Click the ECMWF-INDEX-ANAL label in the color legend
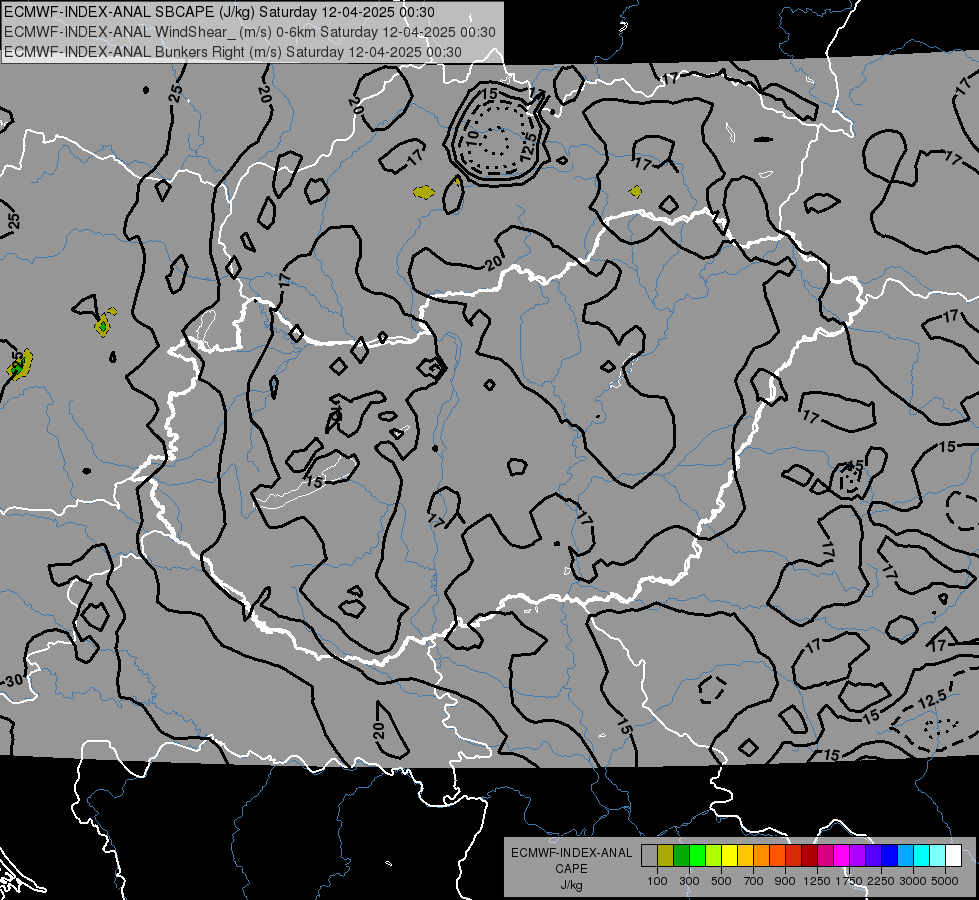Viewport: 979px width, 900px height. [571, 853]
